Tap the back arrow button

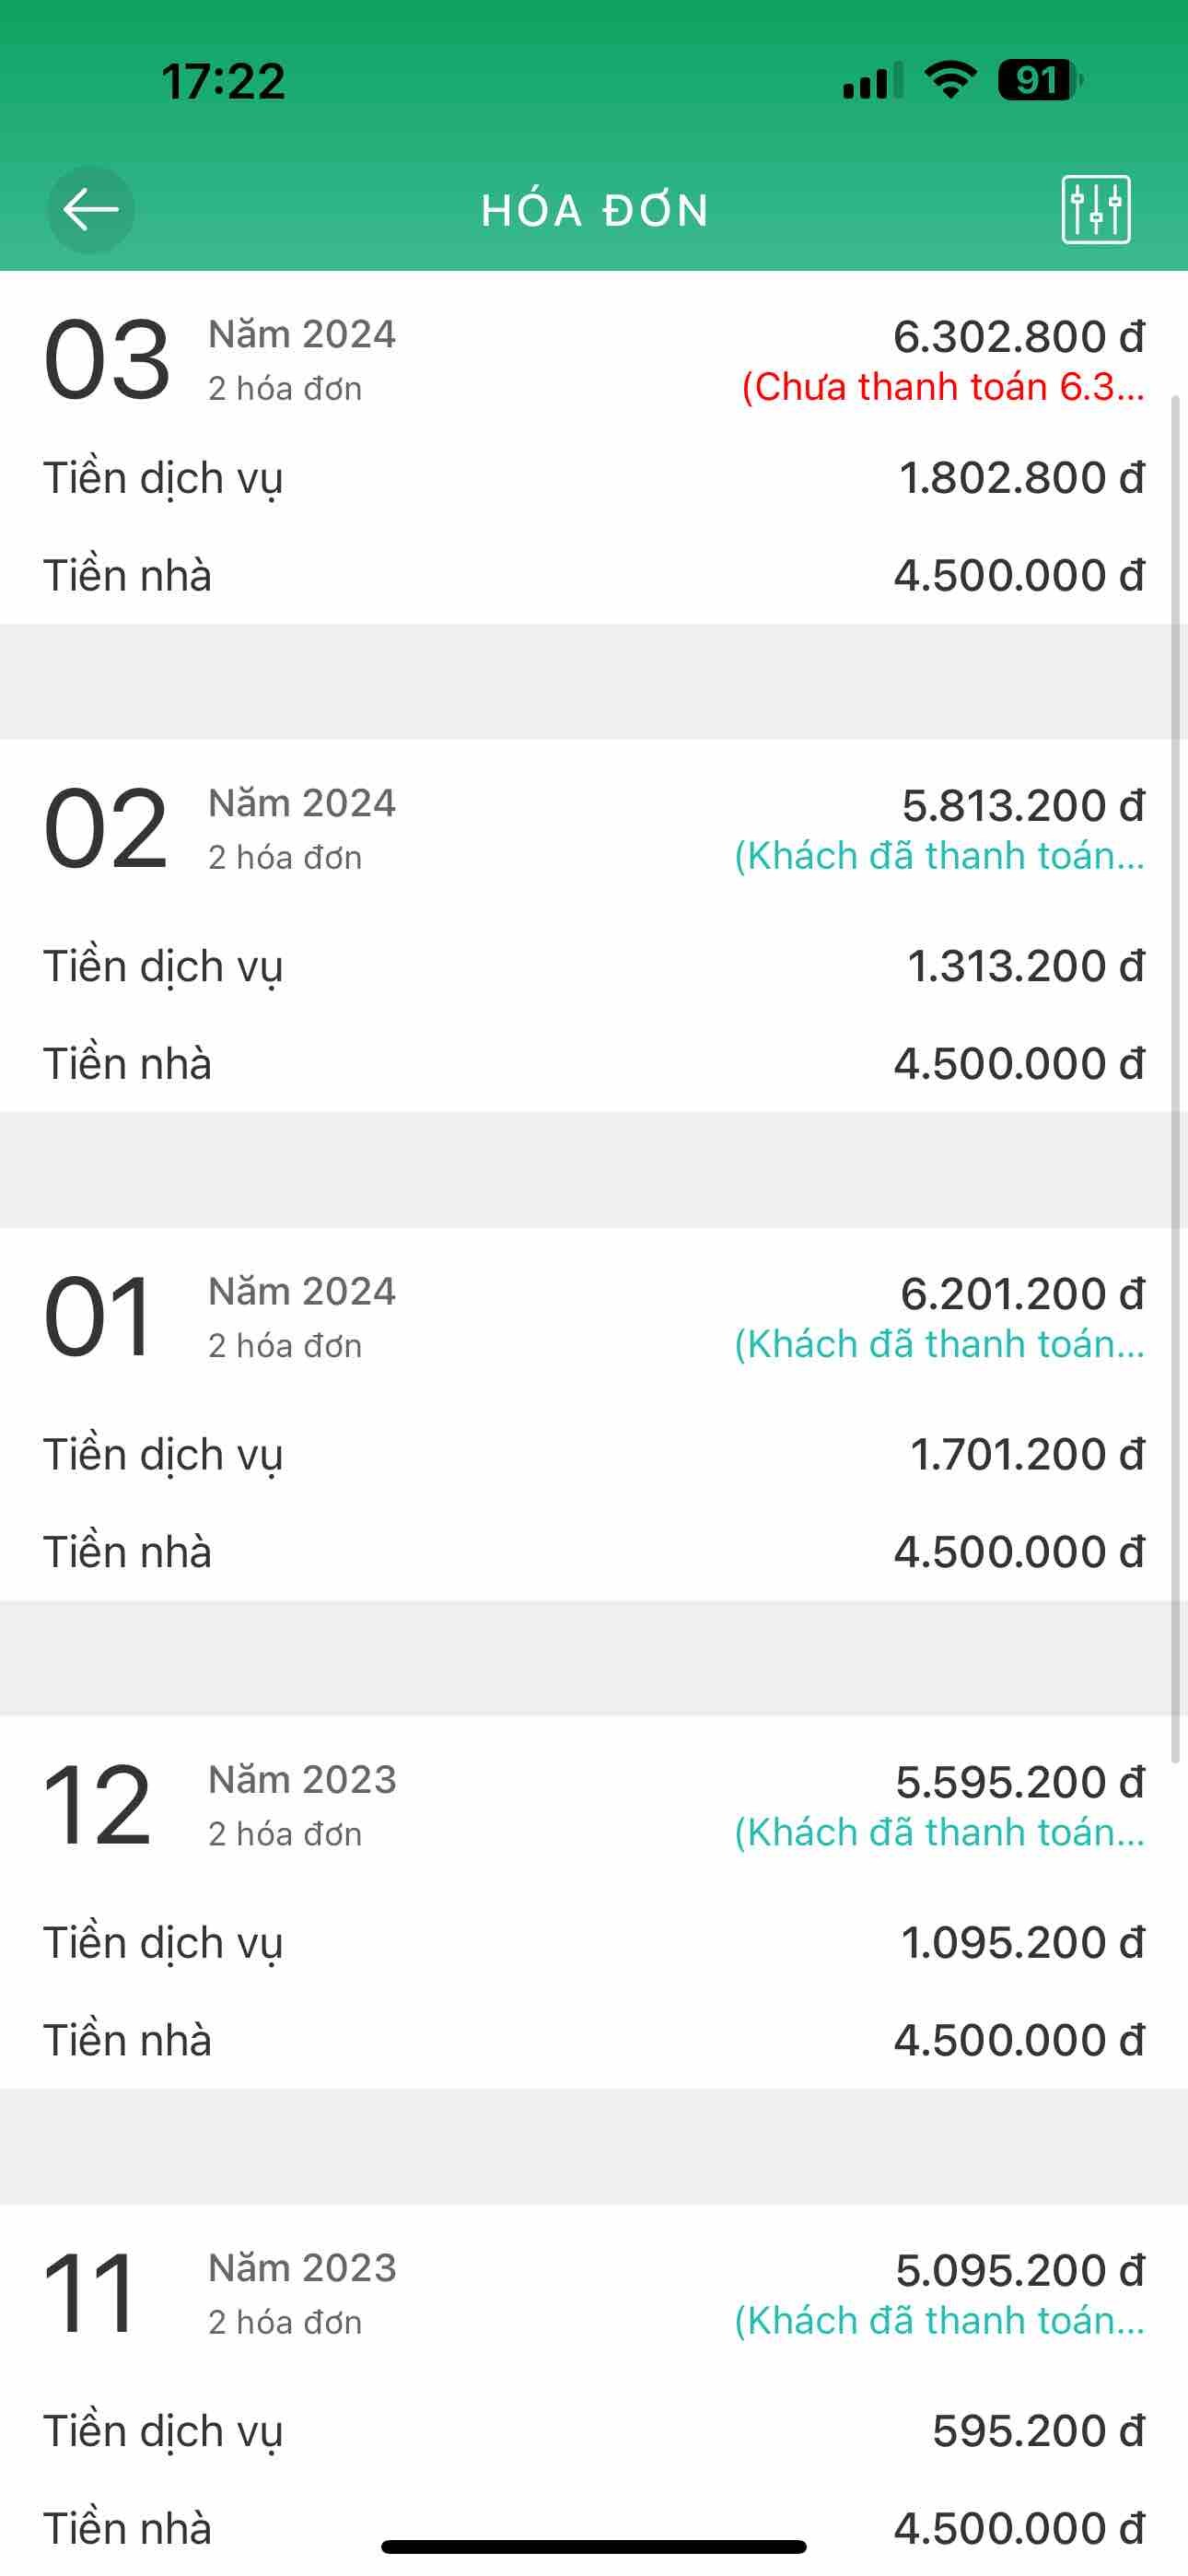point(91,210)
